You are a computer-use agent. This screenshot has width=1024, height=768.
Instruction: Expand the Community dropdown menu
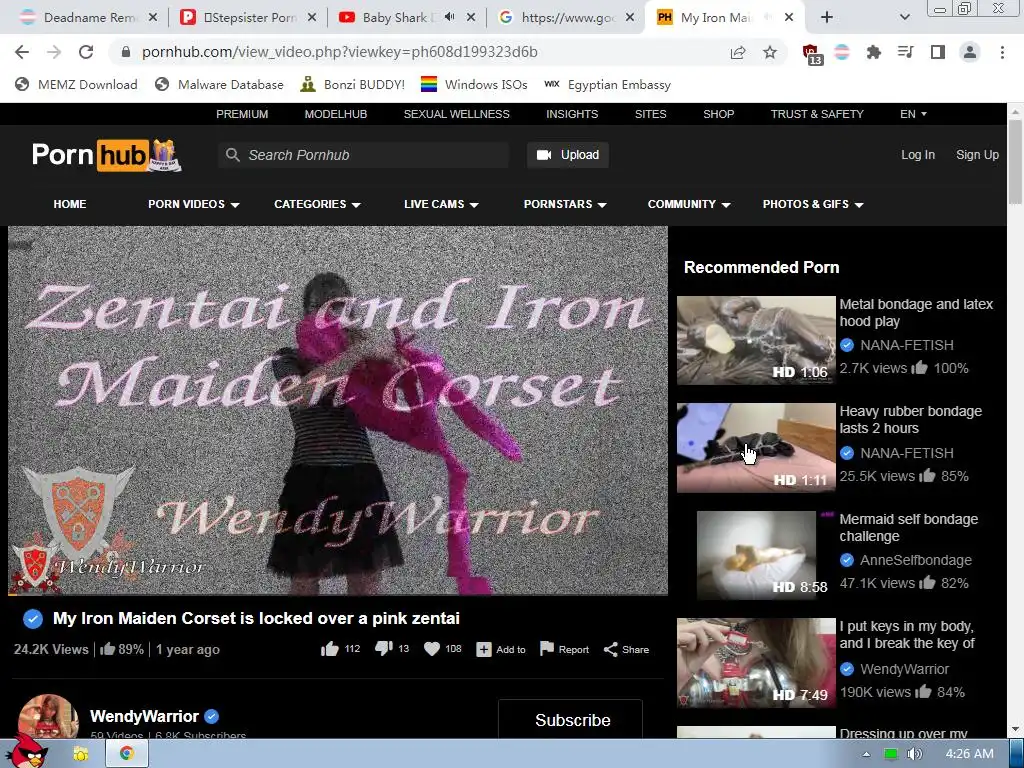click(x=688, y=204)
